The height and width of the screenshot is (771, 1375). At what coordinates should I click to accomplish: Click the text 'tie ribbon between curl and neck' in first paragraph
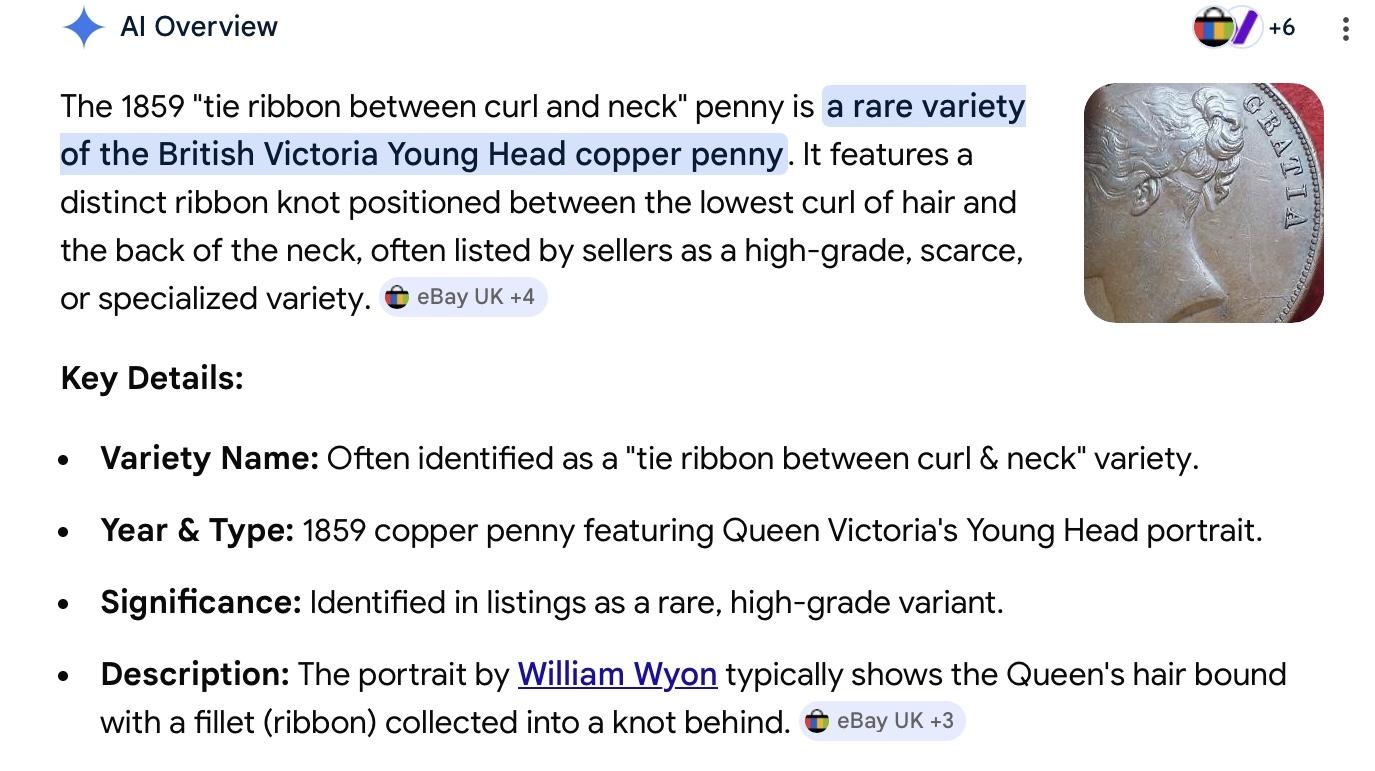438,106
